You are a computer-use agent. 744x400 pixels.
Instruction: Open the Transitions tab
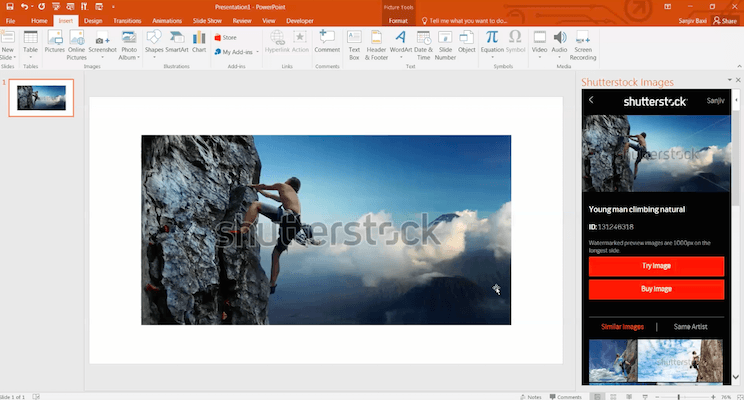tap(127, 21)
